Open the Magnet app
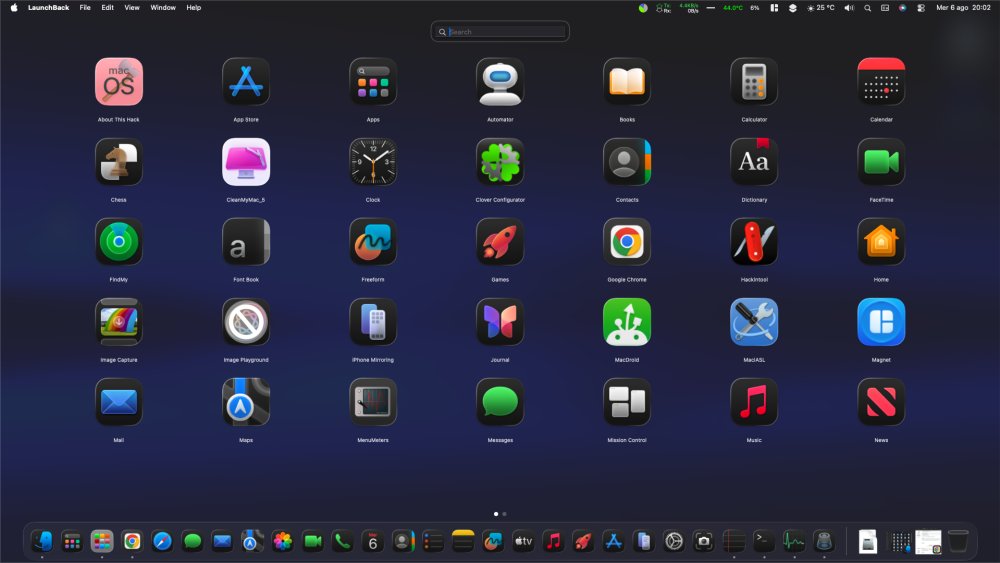Screen dimensions: 1000x563 [881, 322]
